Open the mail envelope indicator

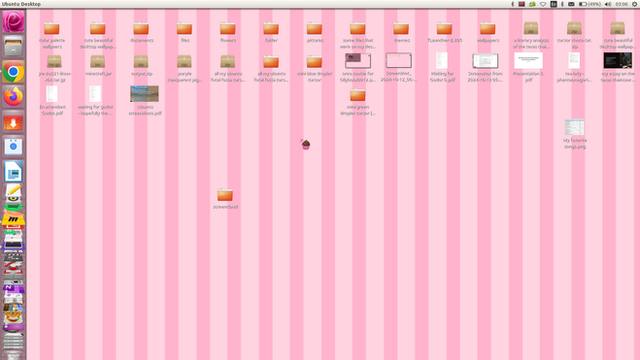click(571, 4)
